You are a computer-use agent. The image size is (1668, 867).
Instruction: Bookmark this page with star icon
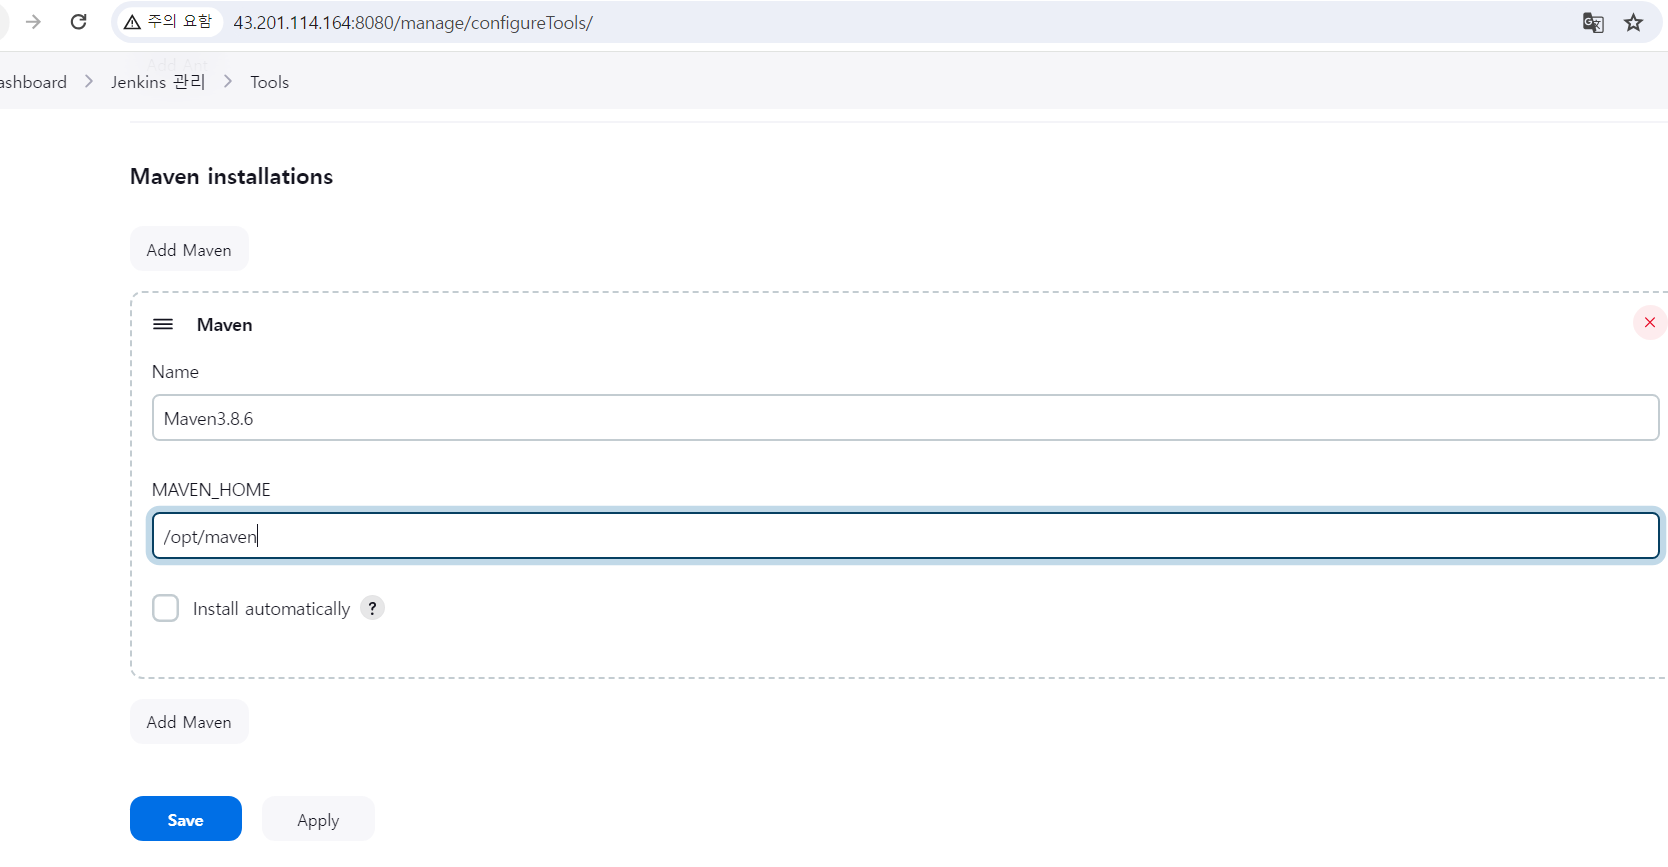(x=1633, y=22)
